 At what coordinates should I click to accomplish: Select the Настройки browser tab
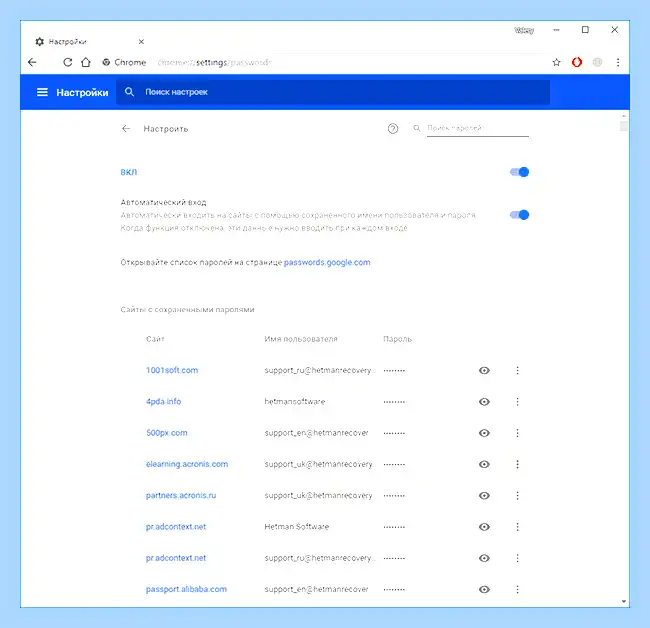tap(90, 41)
